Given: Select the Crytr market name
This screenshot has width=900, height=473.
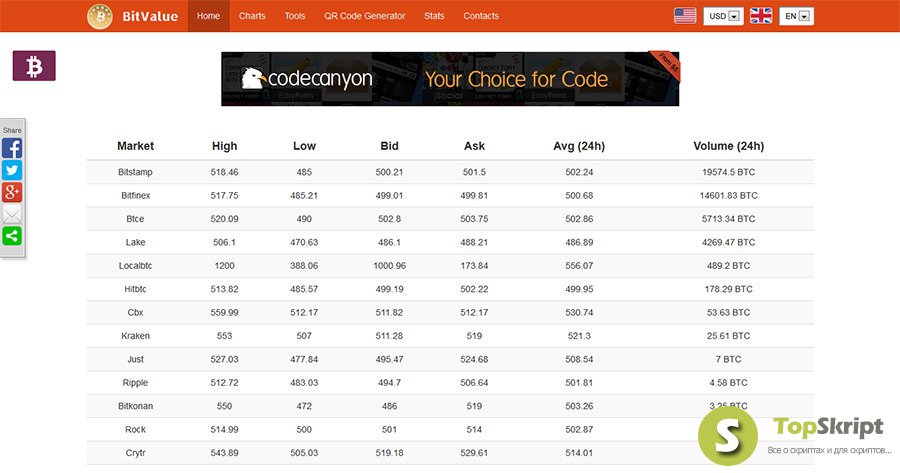Looking at the screenshot, I should tap(135, 453).
